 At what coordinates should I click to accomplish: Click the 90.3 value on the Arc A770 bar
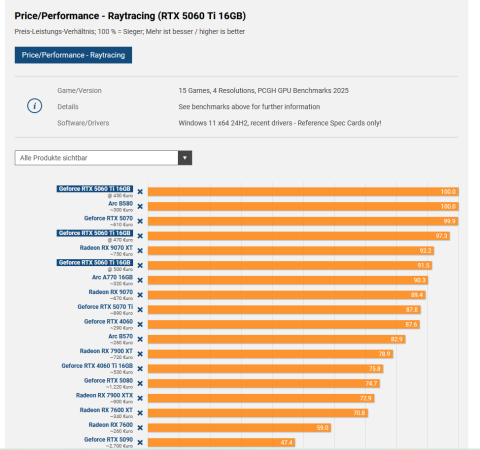click(x=420, y=280)
